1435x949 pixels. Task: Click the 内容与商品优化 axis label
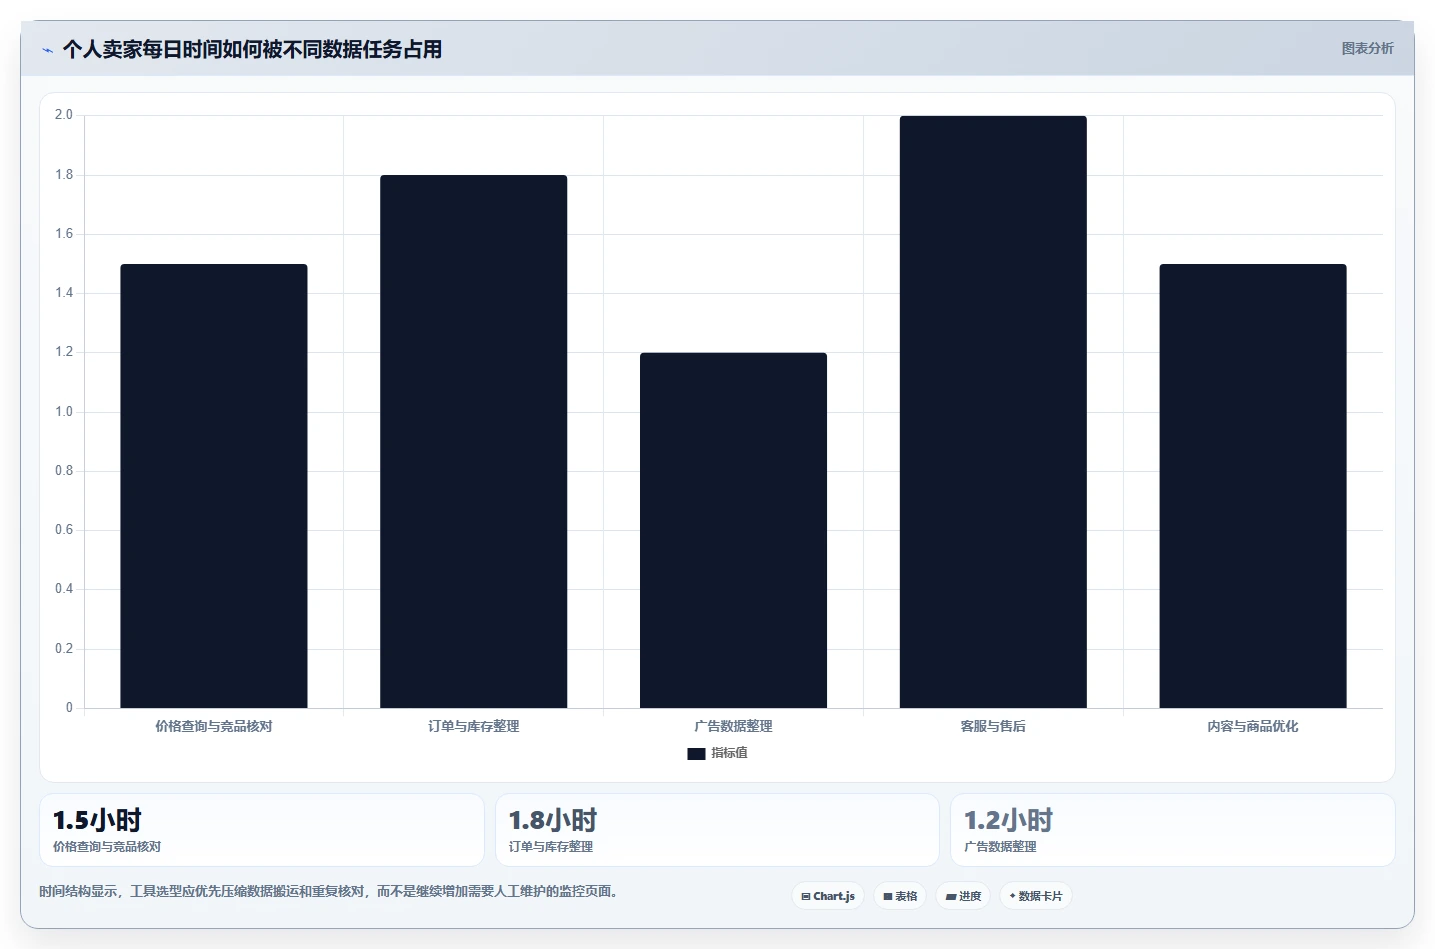click(x=1253, y=726)
